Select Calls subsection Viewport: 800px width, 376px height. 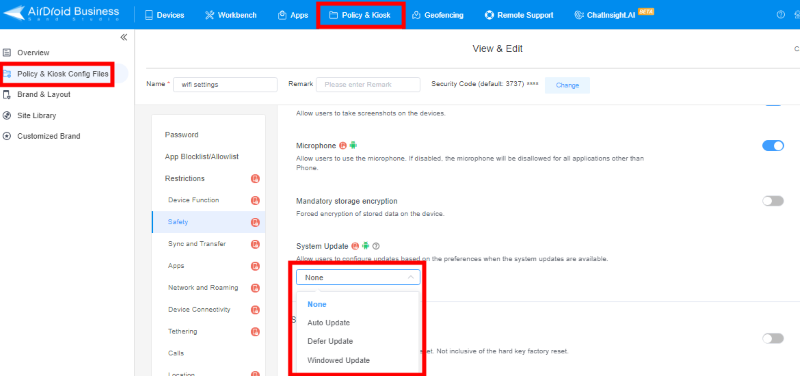point(176,353)
